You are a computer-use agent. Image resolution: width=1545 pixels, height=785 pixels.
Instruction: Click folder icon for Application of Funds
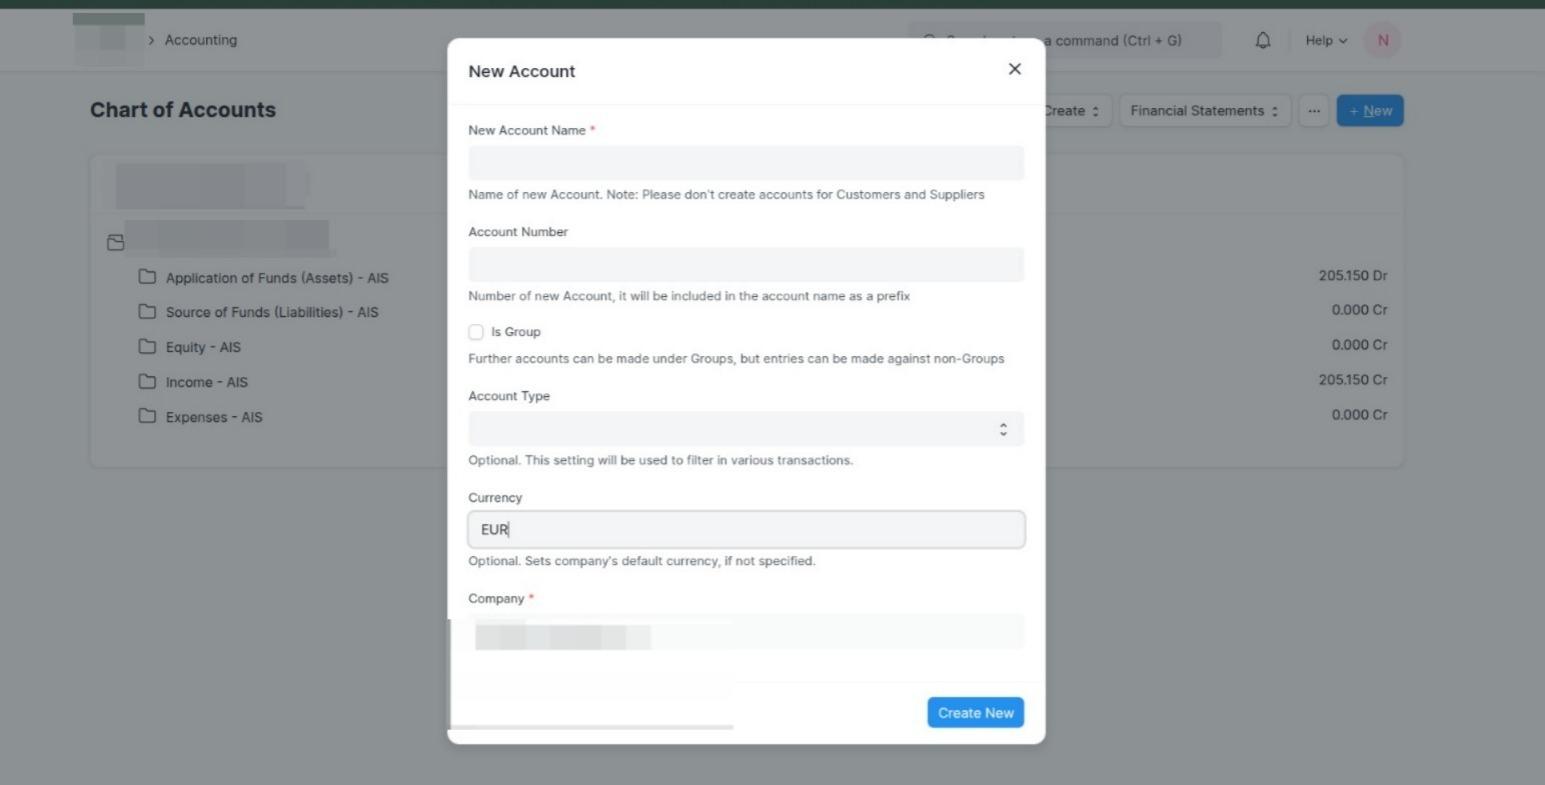[146, 278]
